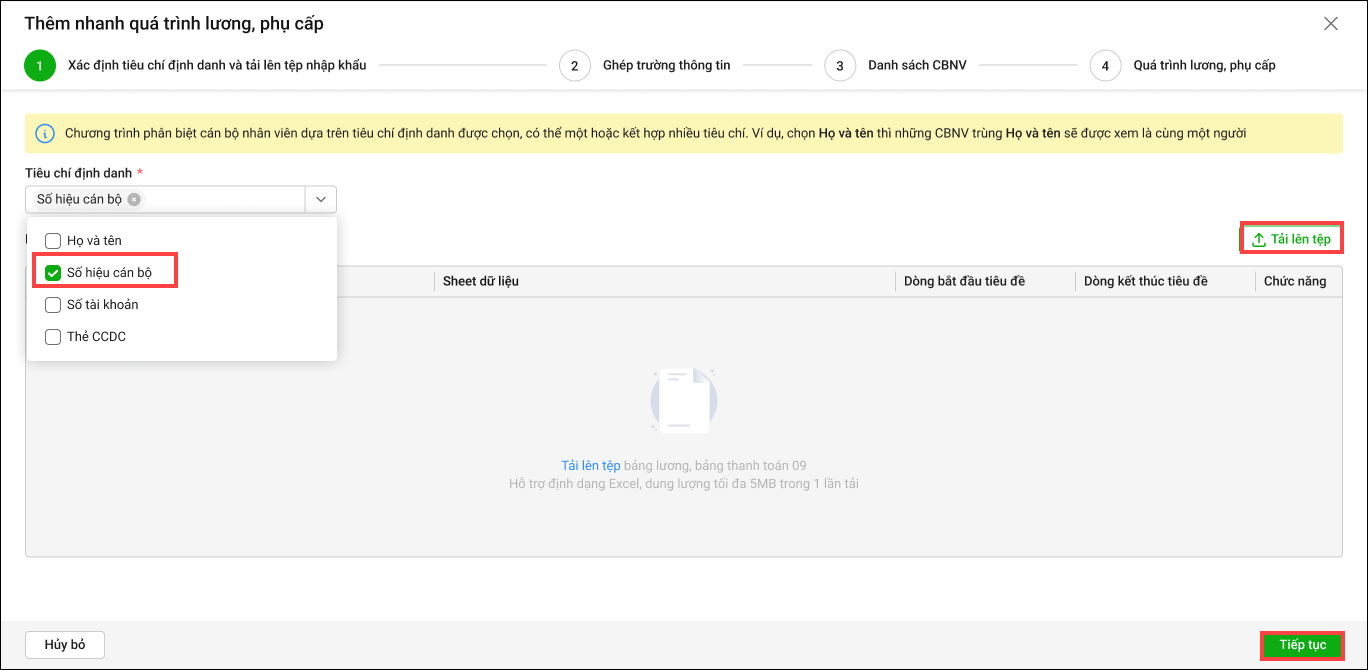
Task: Collapse the Tiêu chí định danh dropdown
Action: click(321, 199)
